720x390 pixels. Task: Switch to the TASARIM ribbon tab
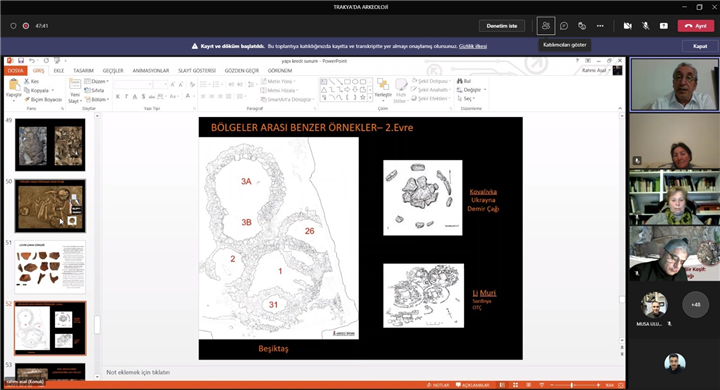[x=83, y=70]
